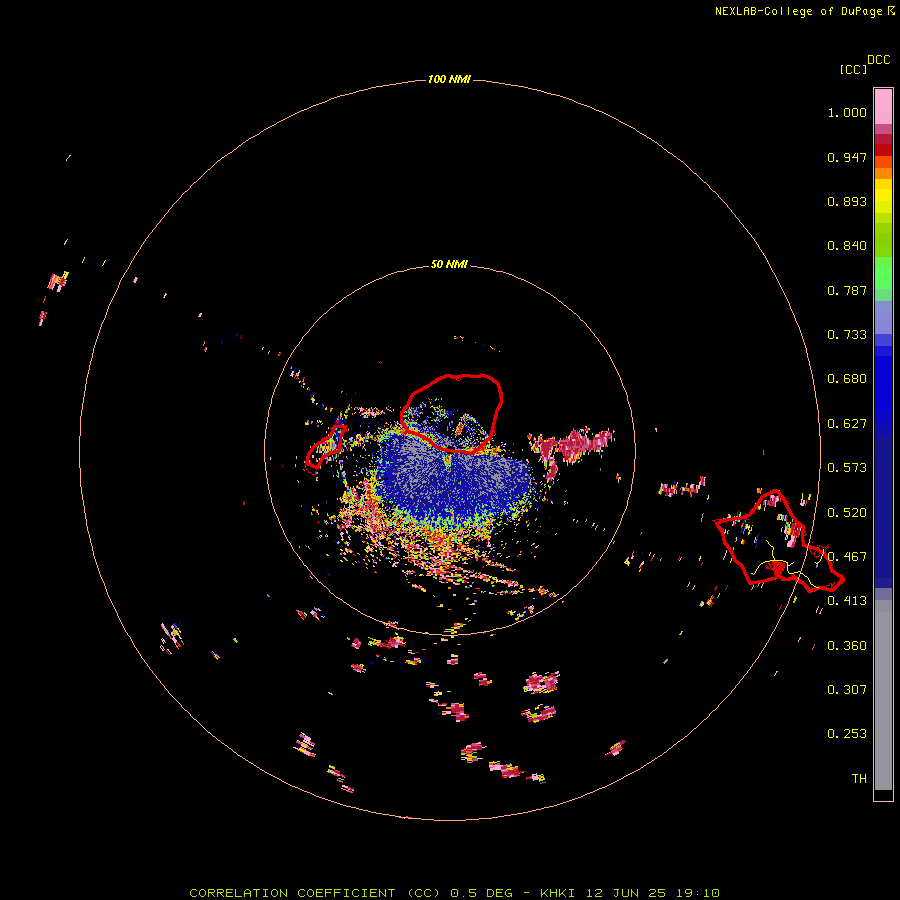Click the 0.680 color scale value
The height and width of the screenshot is (900, 900).
coord(847,379)
